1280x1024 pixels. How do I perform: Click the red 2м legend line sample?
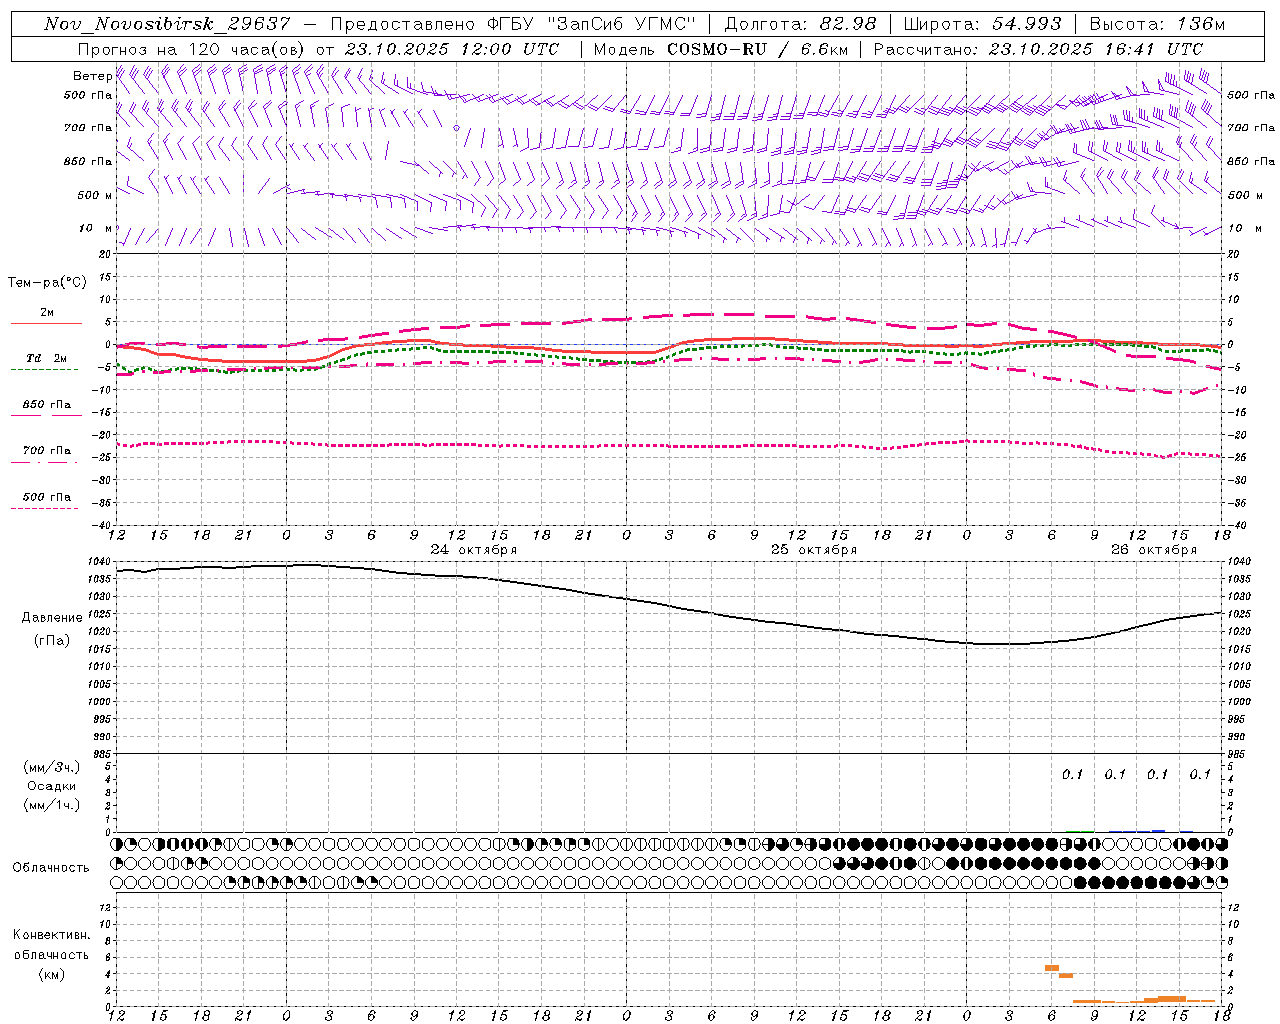click(x=45, y=324)
